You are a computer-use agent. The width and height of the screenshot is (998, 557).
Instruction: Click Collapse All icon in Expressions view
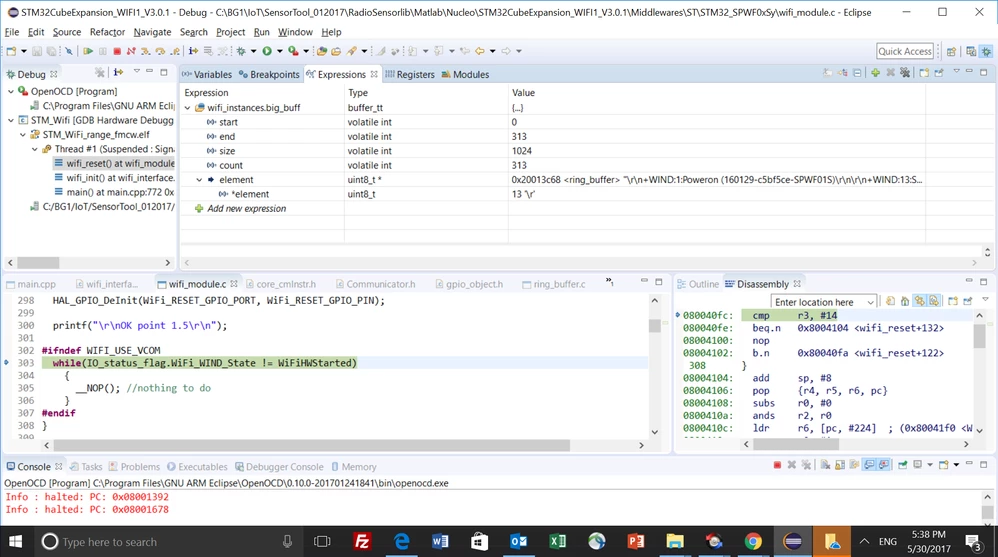point(857,73)
